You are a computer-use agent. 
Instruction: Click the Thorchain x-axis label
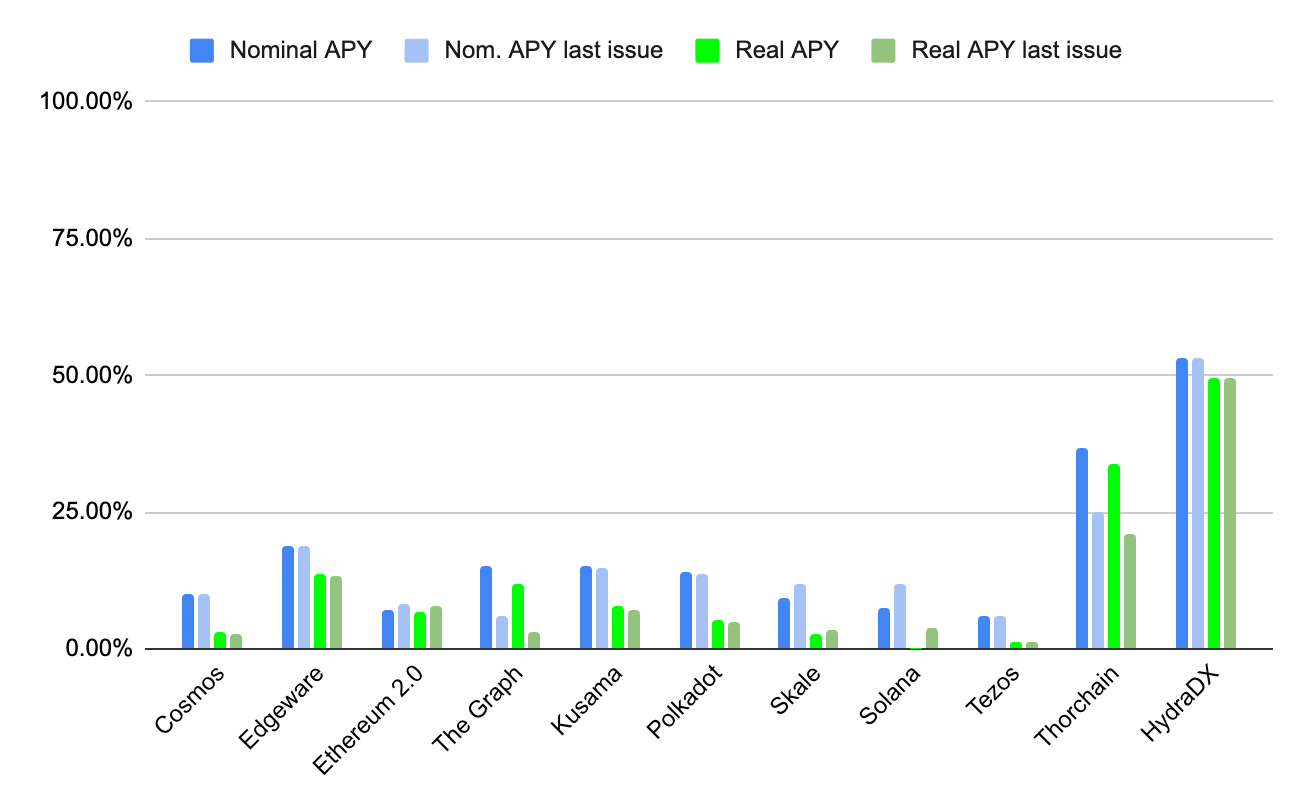(x=1077, y=706)
